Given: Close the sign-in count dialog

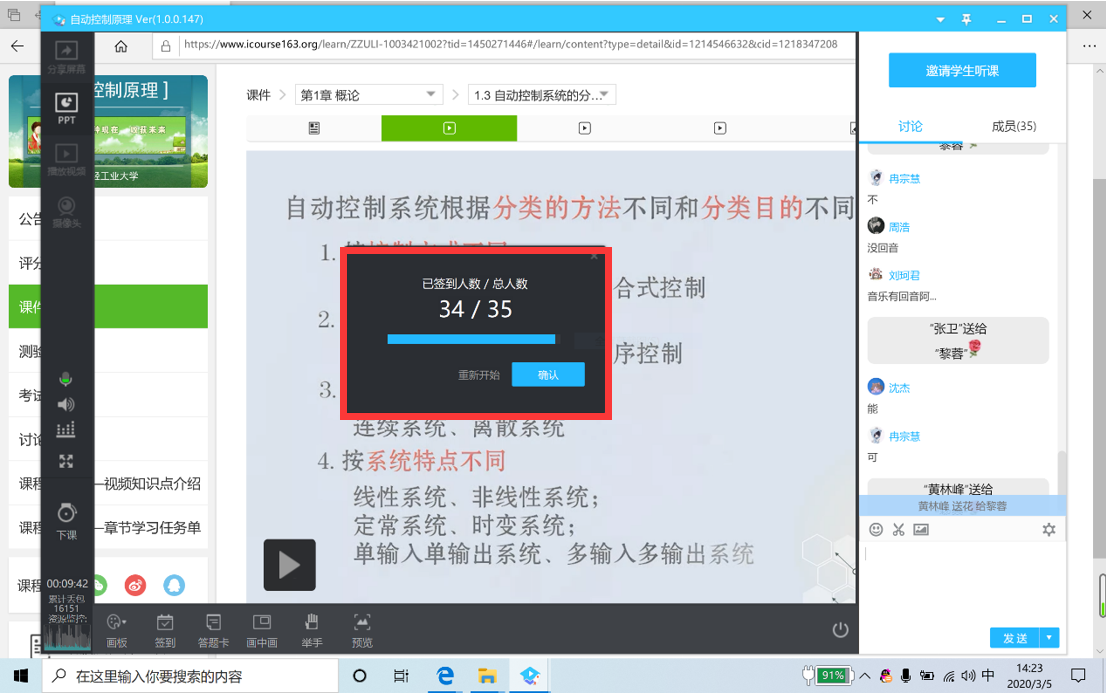Looking at the screenshot, I should 594,256.
